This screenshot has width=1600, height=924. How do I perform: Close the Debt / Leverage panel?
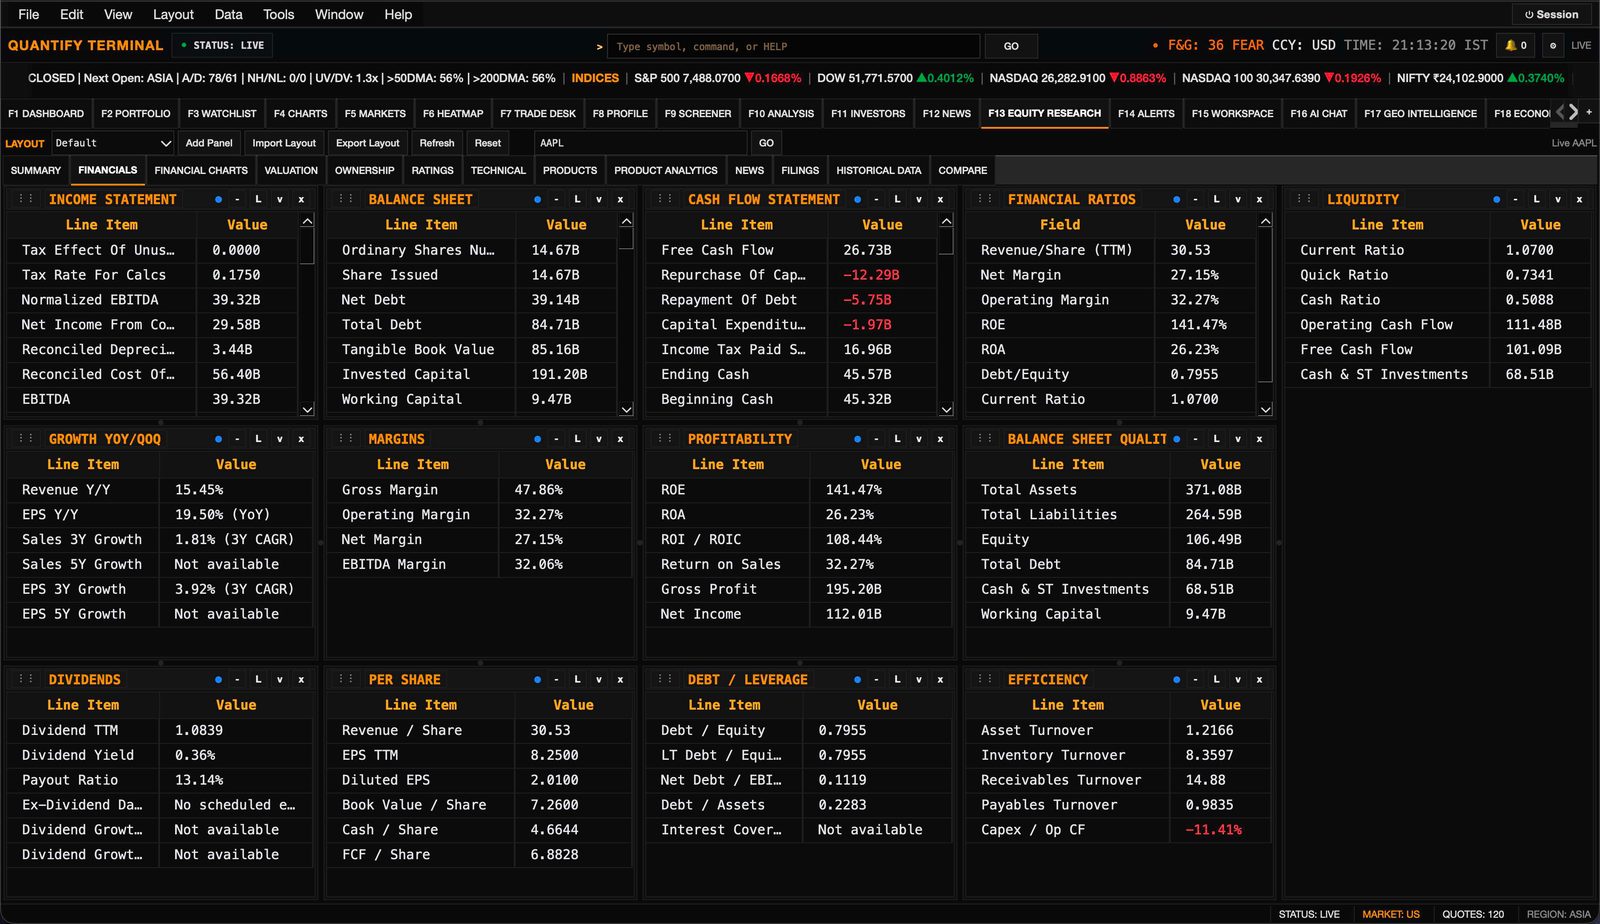940,679
